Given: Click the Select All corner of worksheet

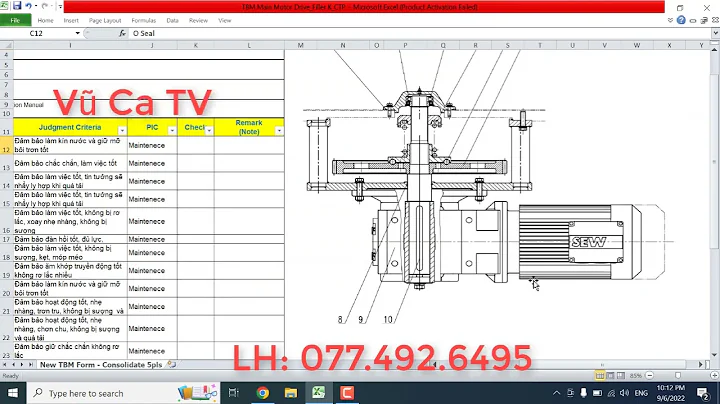Looking at the screenshot, I should point(6,45).
